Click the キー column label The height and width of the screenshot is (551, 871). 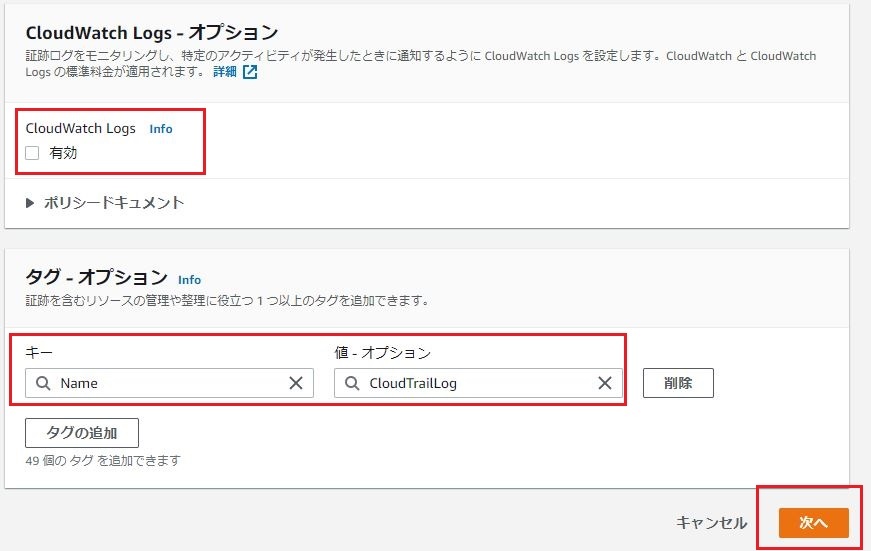[39, 353]
